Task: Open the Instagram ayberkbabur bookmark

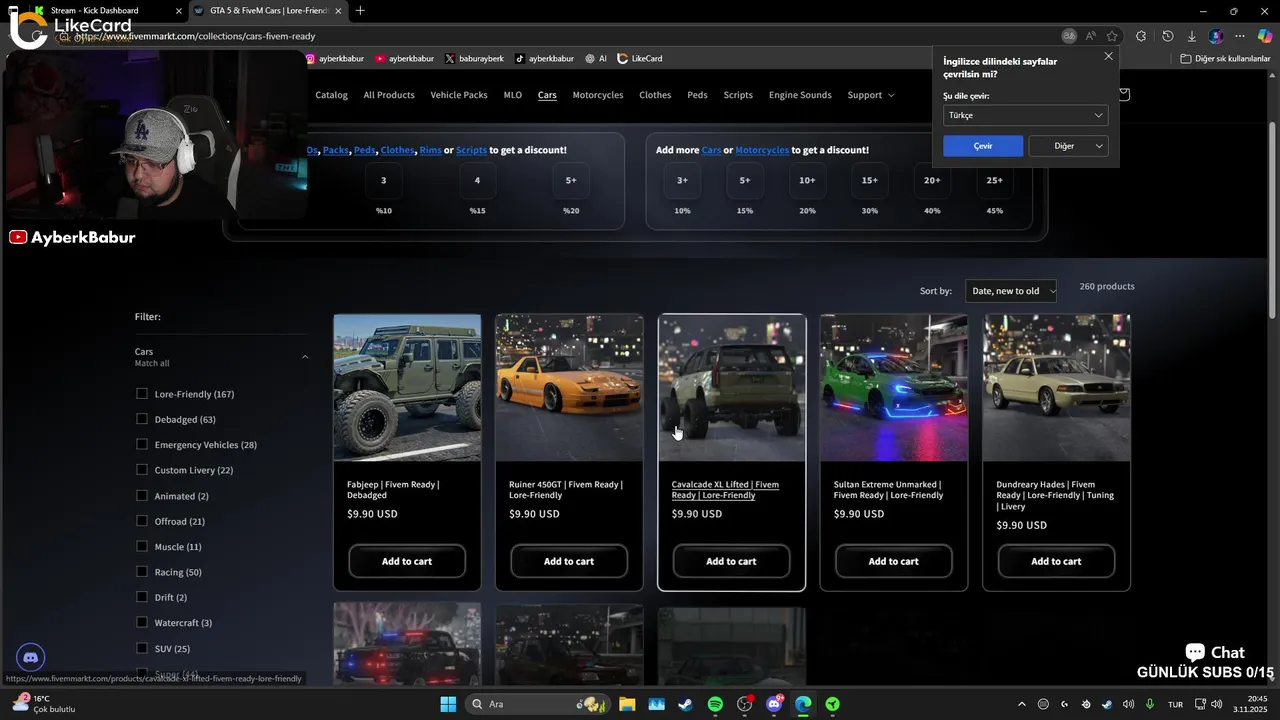Action: tap(335, 58)
